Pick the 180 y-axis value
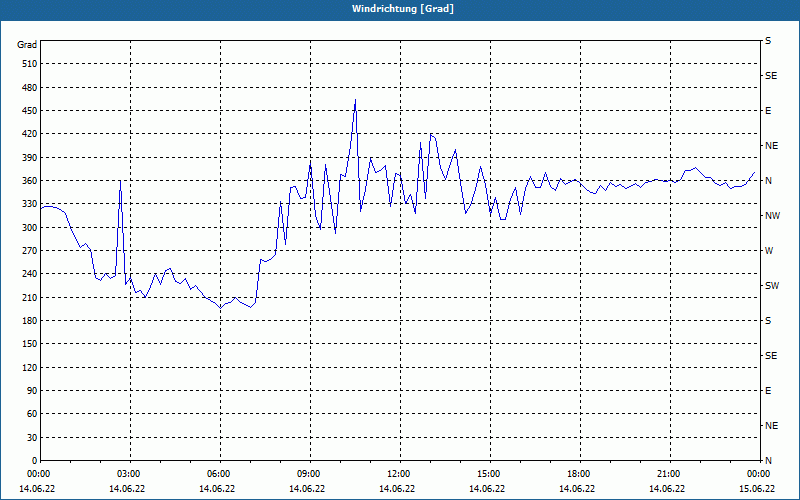 point(30,321)
